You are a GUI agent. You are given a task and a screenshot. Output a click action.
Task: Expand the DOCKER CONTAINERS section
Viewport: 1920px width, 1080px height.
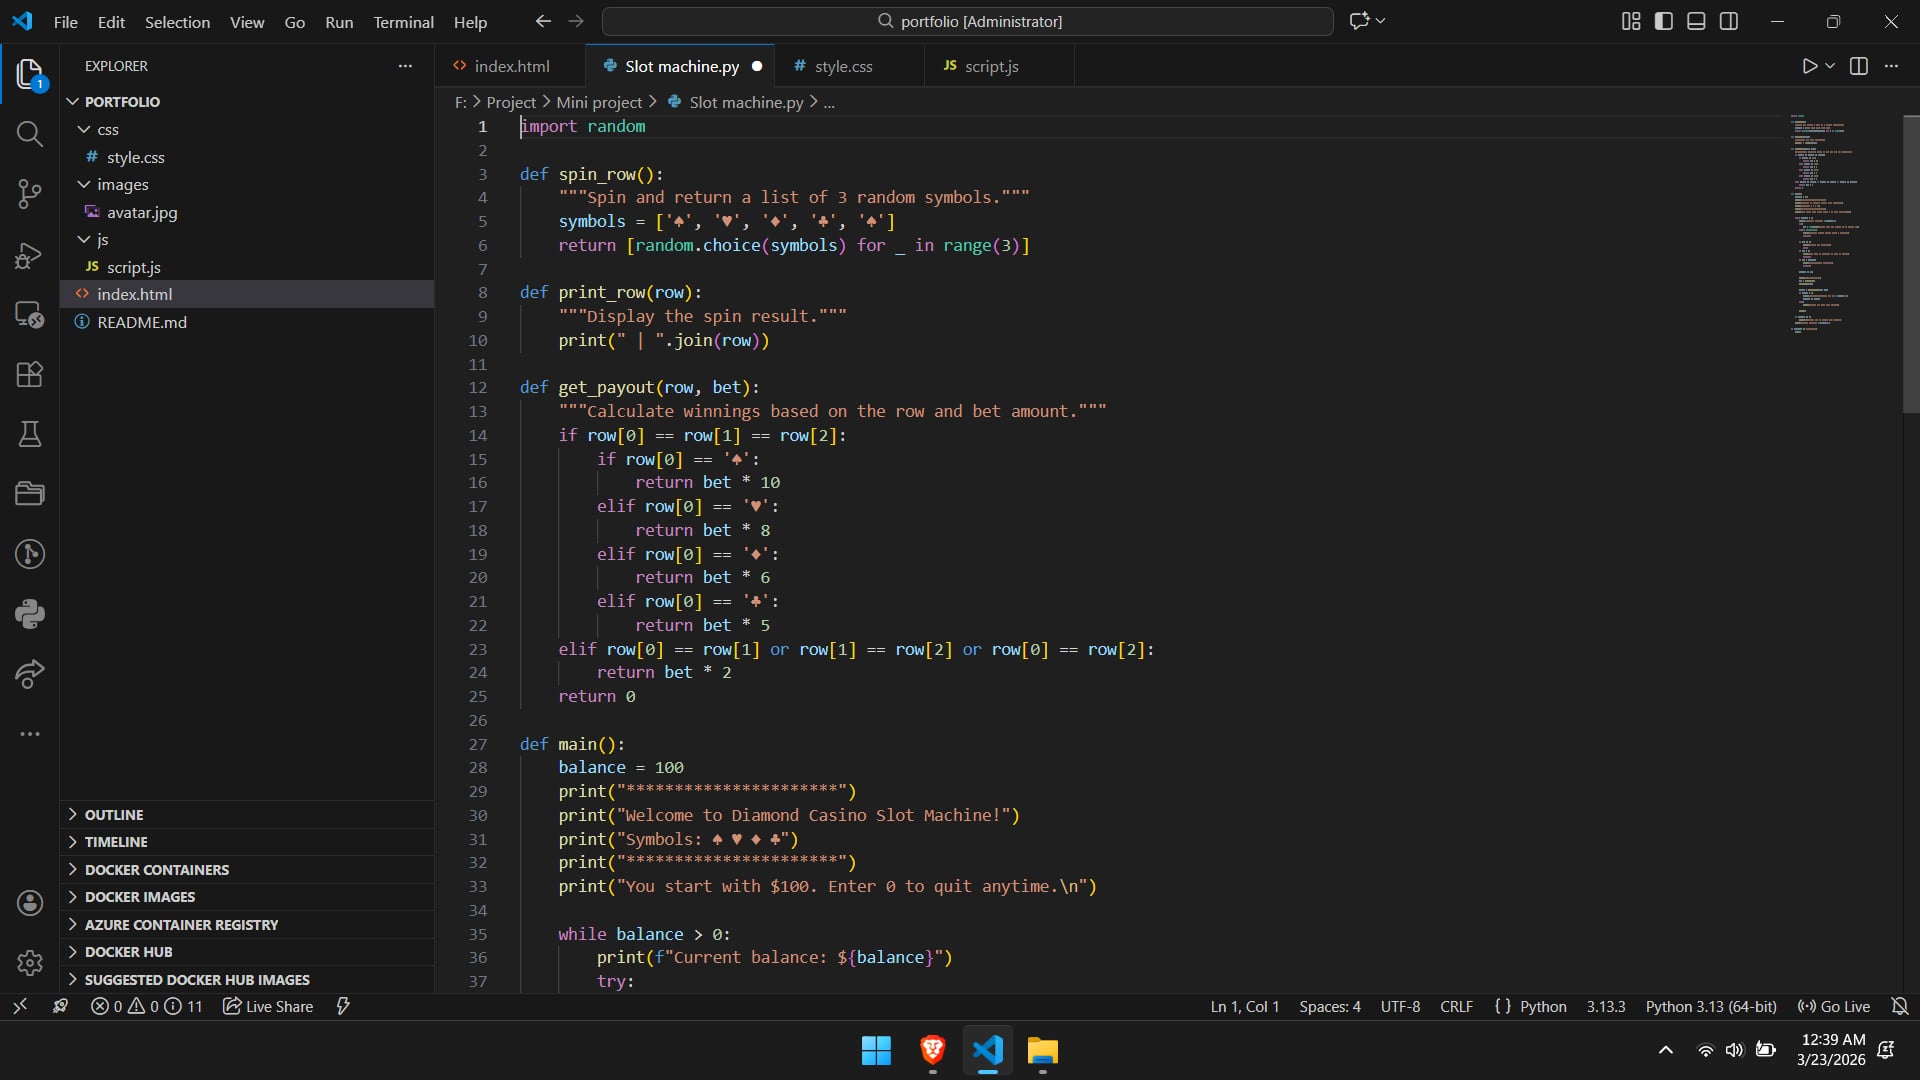tap(155, 869)
